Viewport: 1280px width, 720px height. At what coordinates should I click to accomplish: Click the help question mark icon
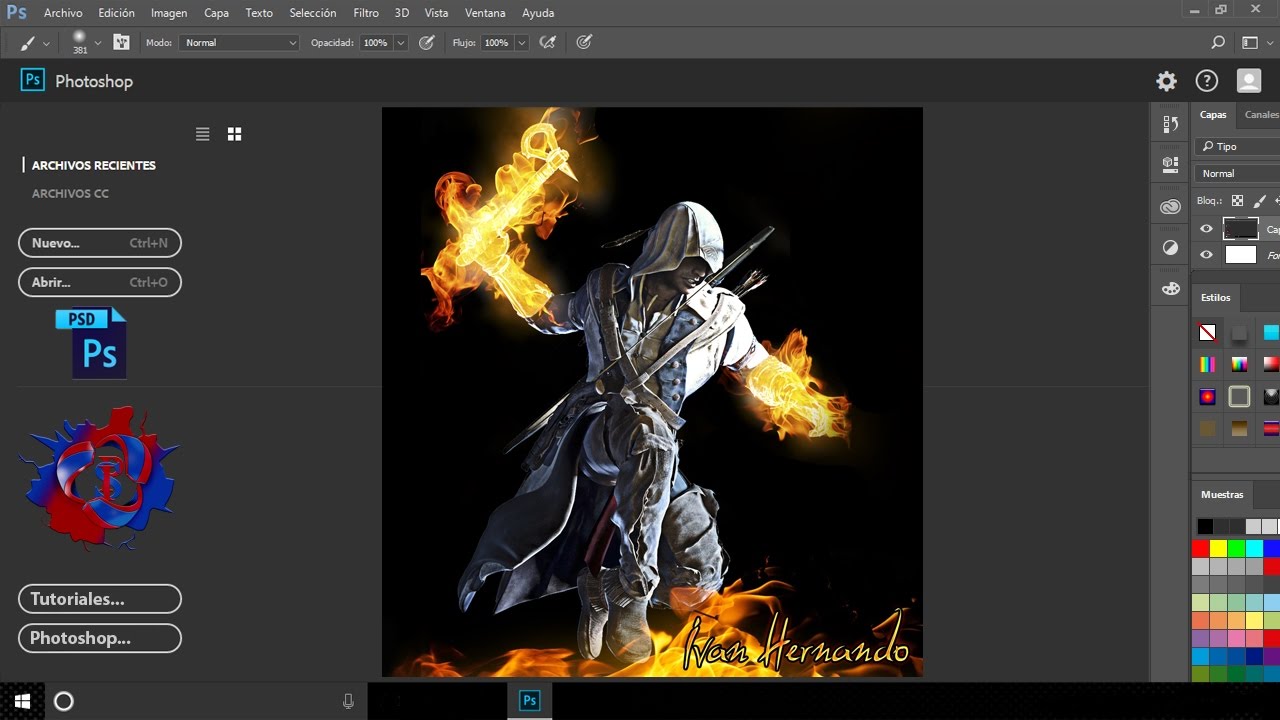[1207, 81]
